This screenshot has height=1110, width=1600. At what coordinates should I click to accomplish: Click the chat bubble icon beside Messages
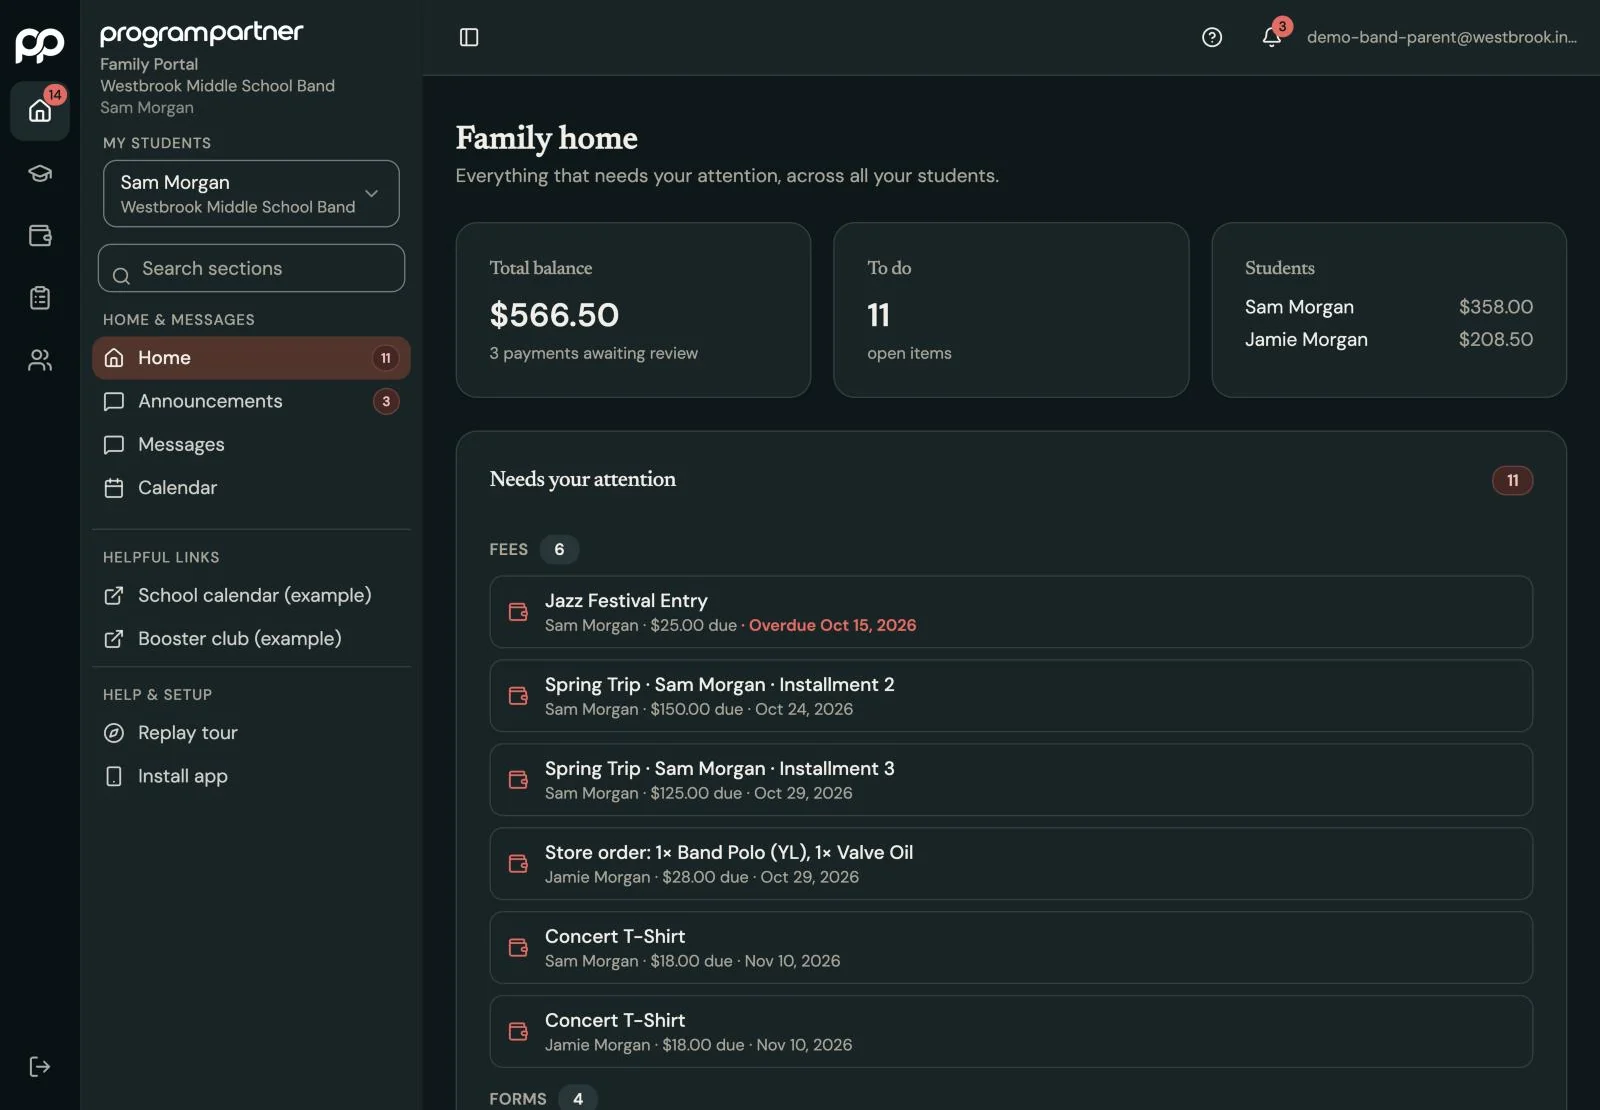[114, 445]
